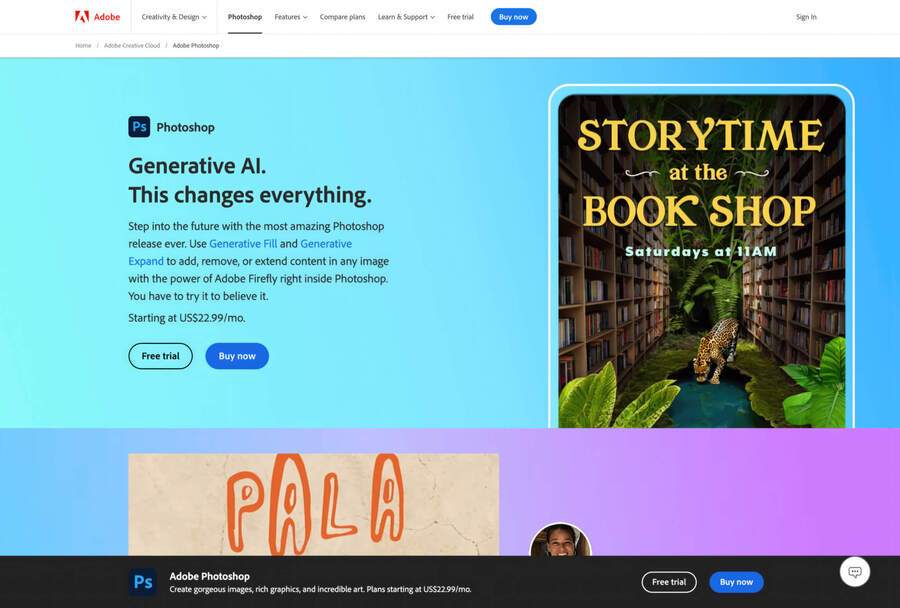Select the Photoshop tab in top navigation
The width and height of the screenshot is (900, 608).
(245, 17)
